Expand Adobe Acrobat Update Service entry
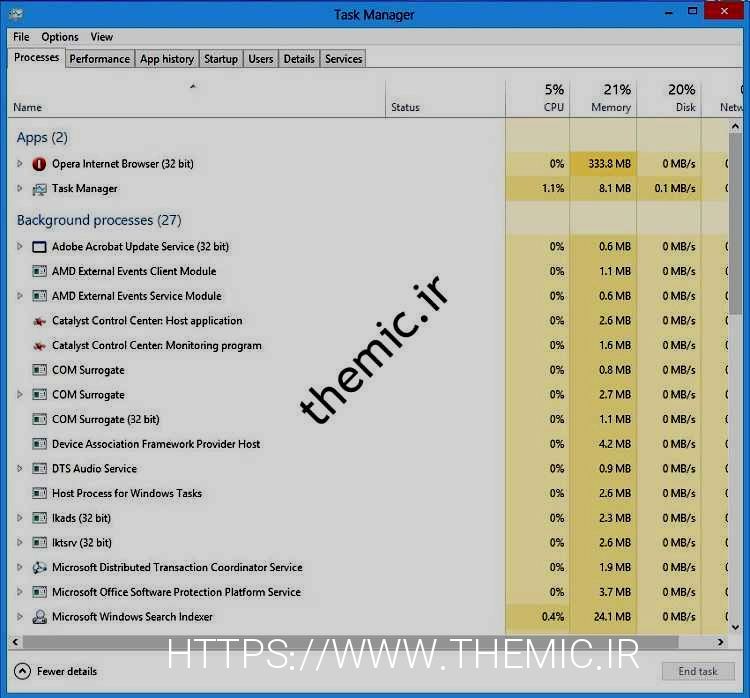The height and width of the screenshot is (698, 750). (x=20, y=246)
